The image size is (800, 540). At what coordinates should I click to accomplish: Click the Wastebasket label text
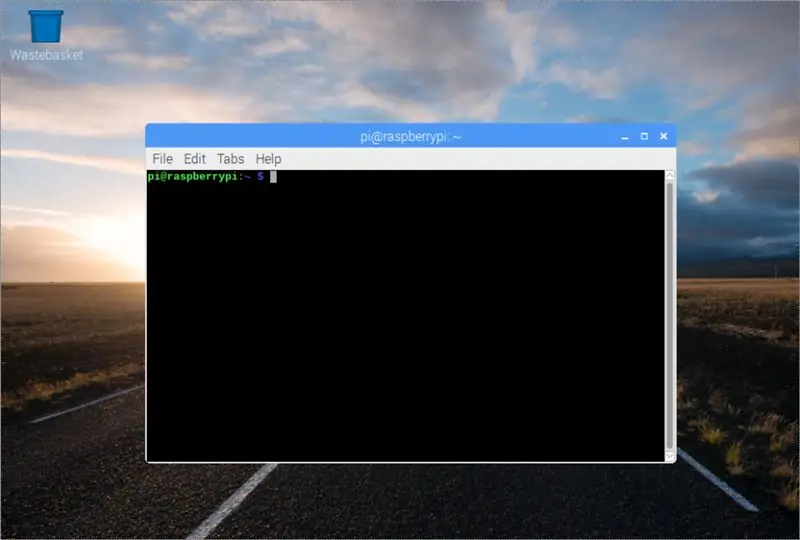[46, 55]
